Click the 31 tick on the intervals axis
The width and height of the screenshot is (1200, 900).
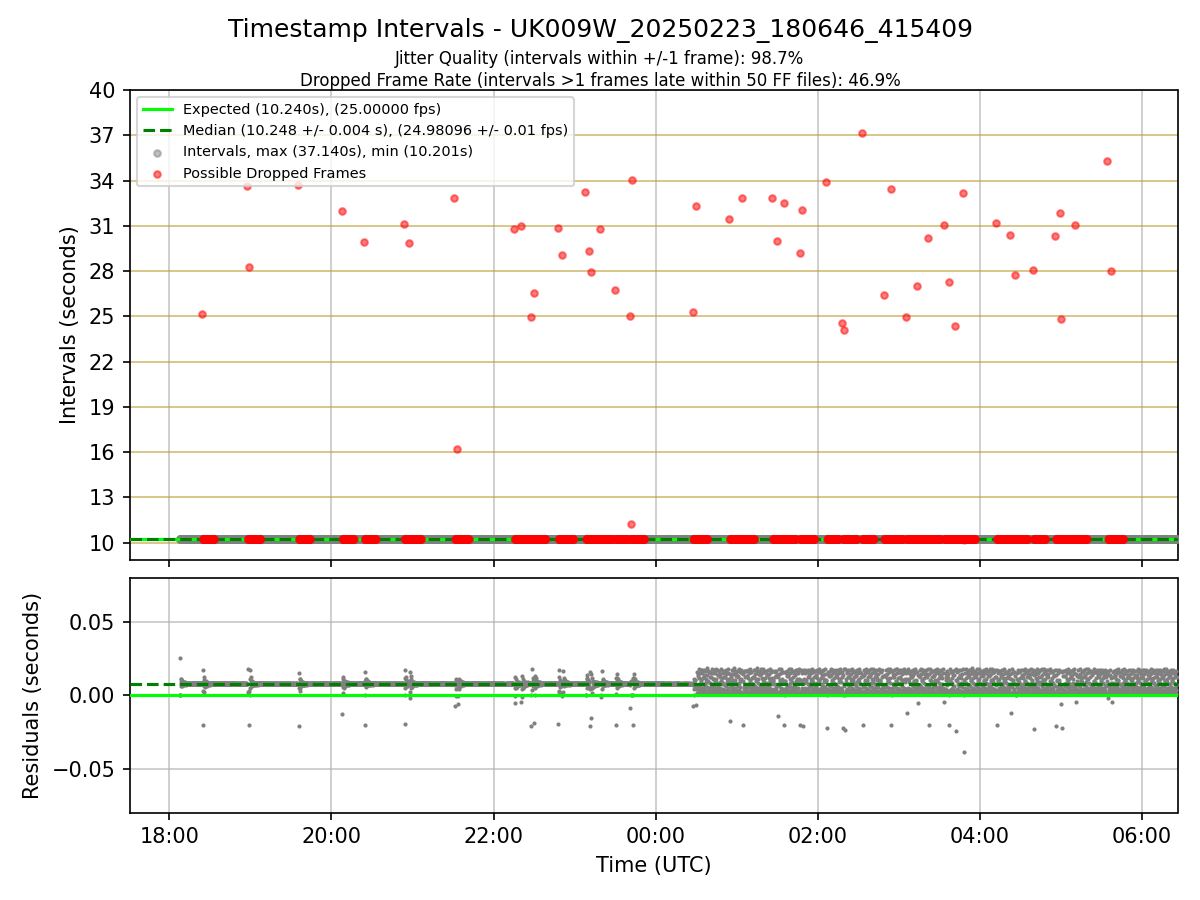pyautogui.click(x=104, y=226)
